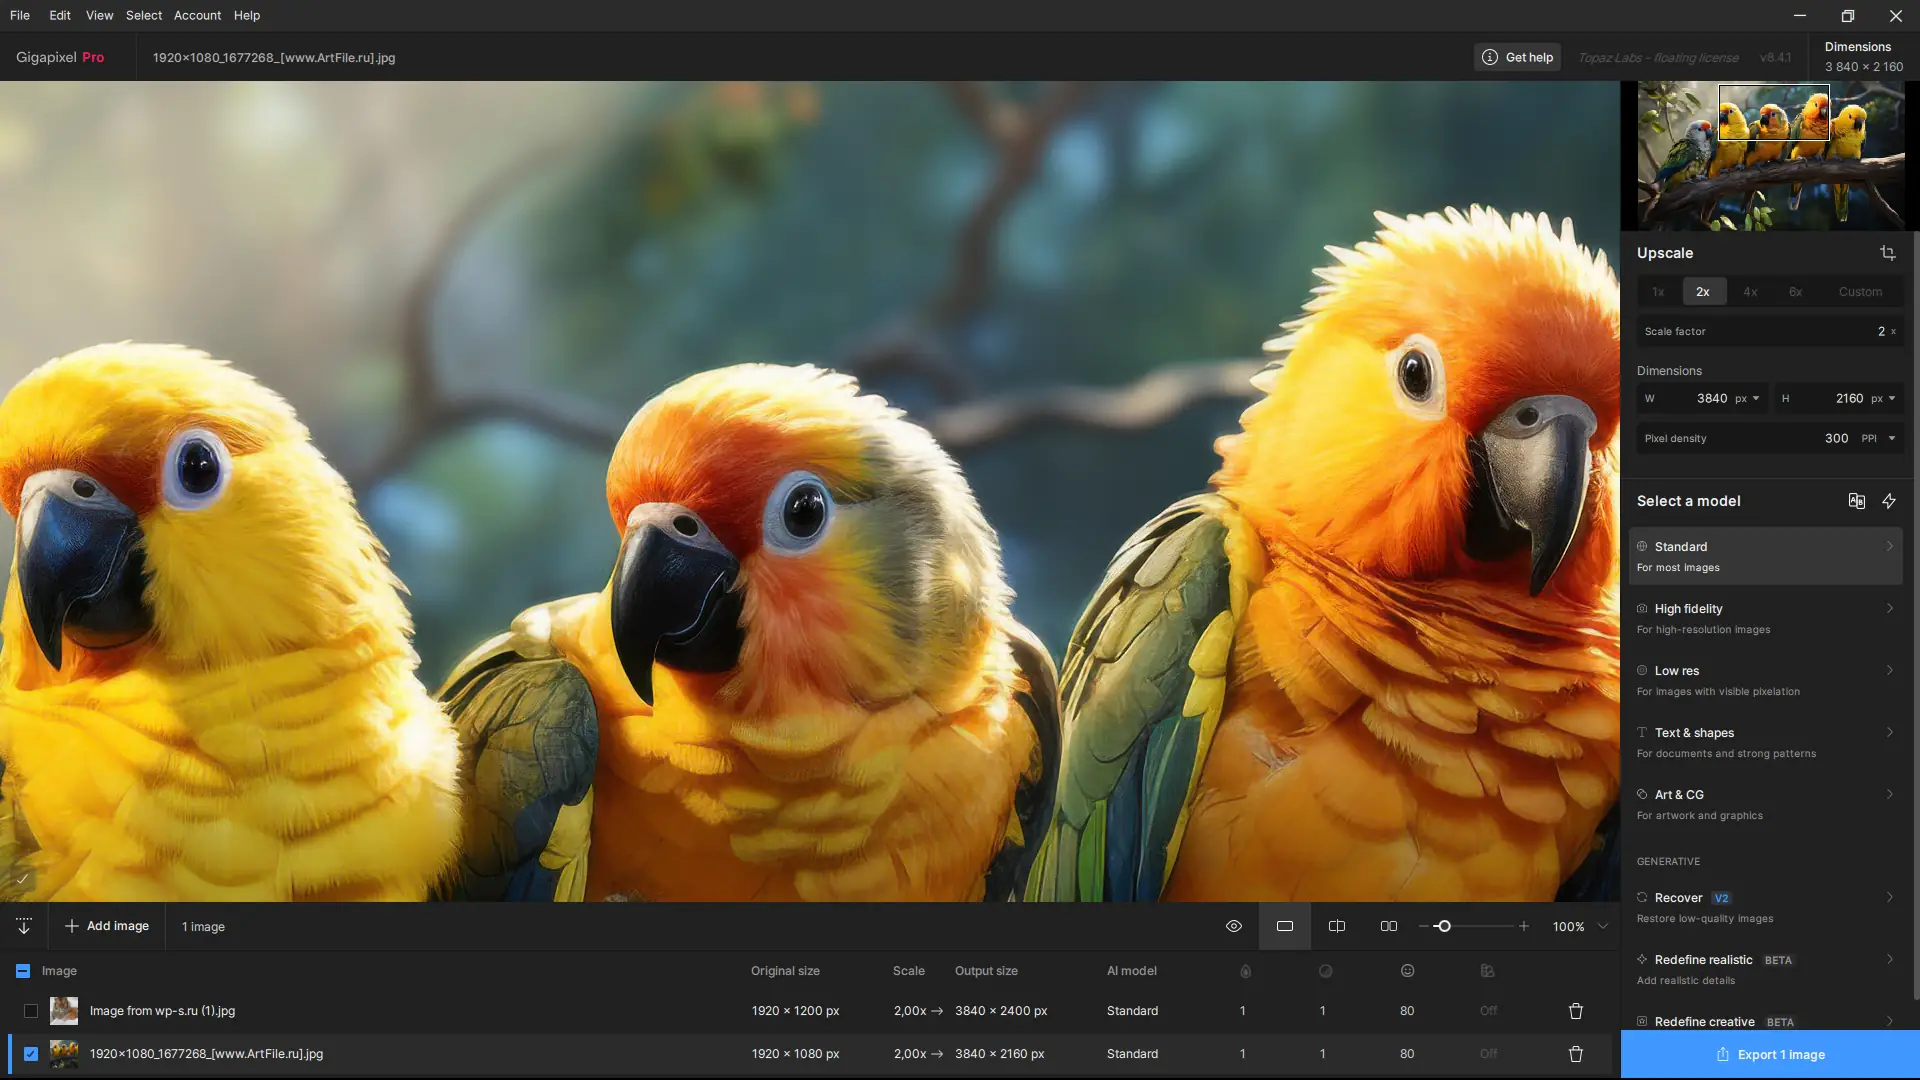
Task: Open the PPI unit dropdown
Action: coord(1891,438)
